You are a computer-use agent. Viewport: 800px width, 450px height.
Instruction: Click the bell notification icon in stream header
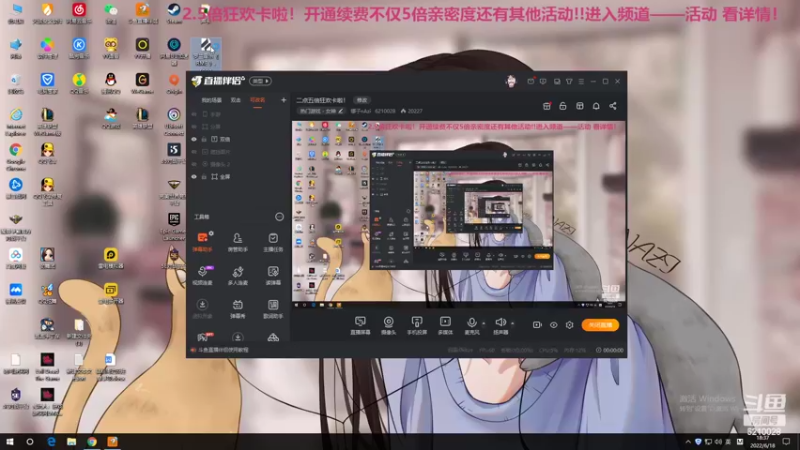[596, 106]
